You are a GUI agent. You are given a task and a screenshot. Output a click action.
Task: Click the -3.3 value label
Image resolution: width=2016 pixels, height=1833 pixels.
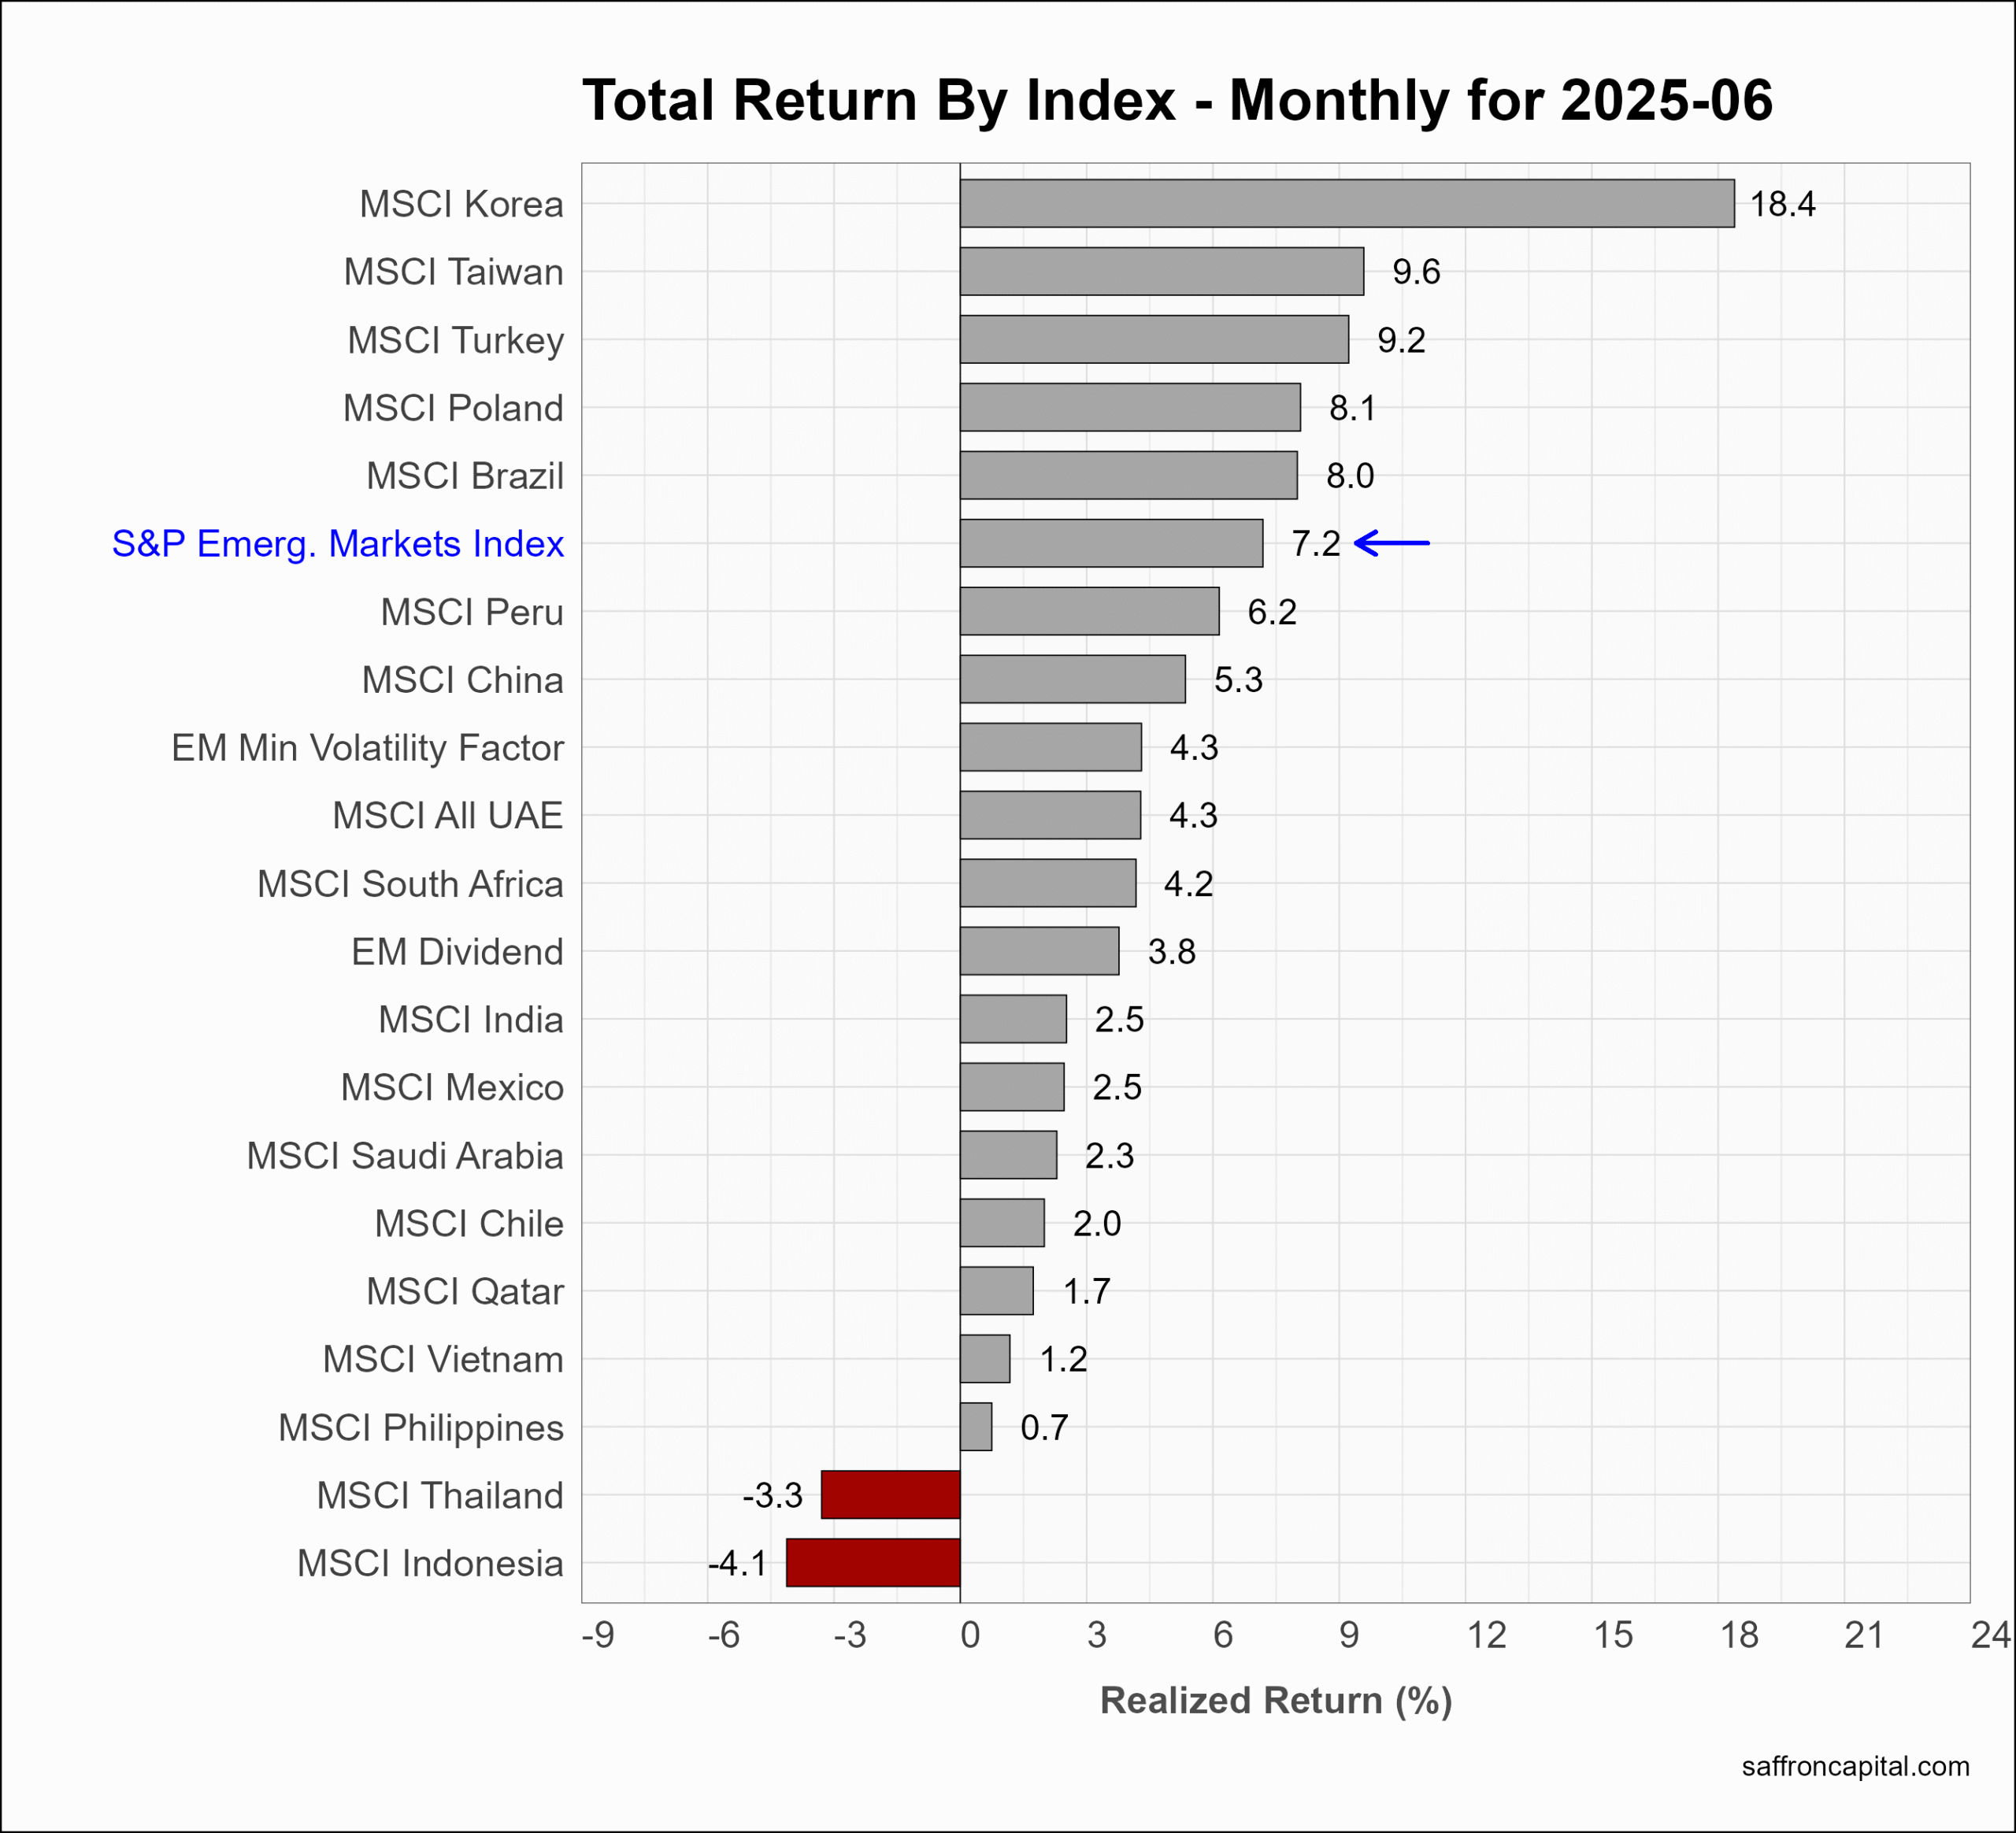(772, 1495)
